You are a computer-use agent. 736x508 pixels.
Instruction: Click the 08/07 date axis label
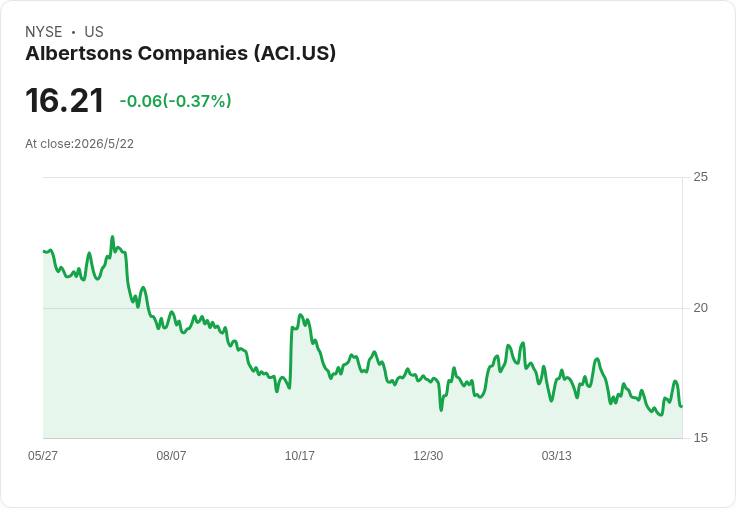click(x=171, y=455)
